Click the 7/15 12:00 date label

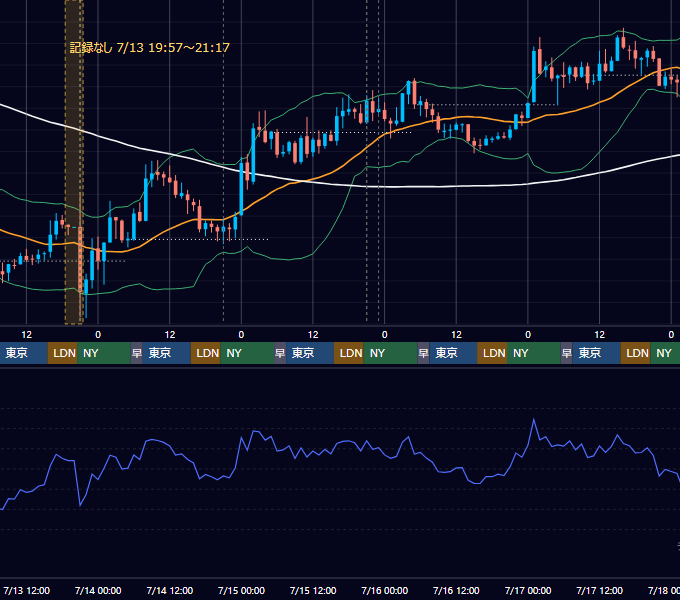[x=313, y=590]
